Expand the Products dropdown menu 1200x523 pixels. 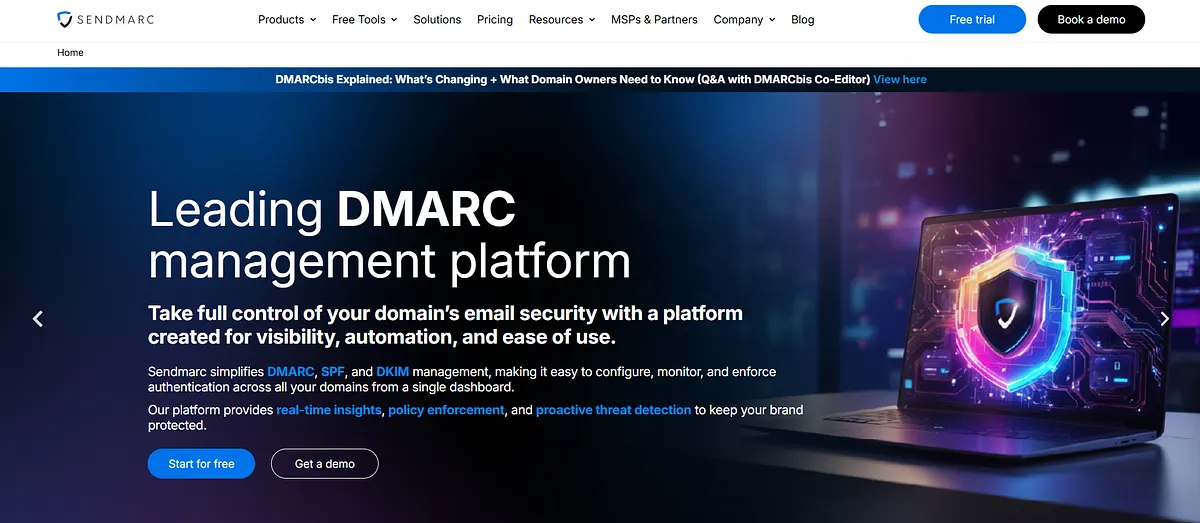287,19
